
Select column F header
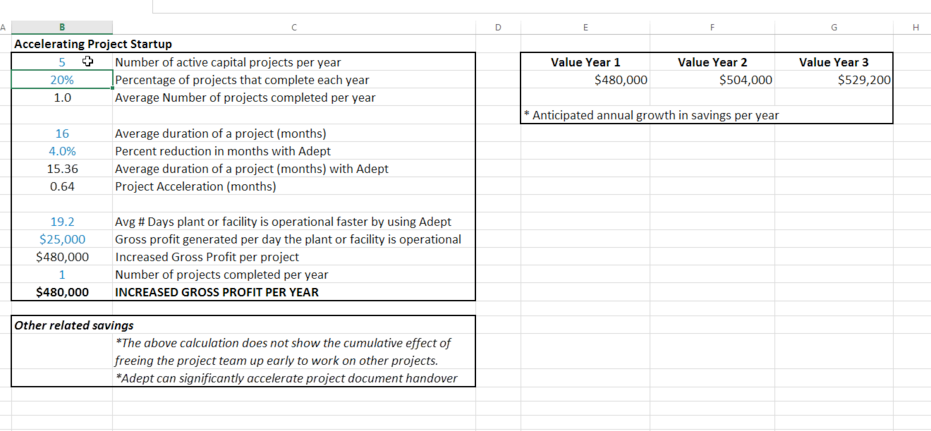(x=711, y=27)
